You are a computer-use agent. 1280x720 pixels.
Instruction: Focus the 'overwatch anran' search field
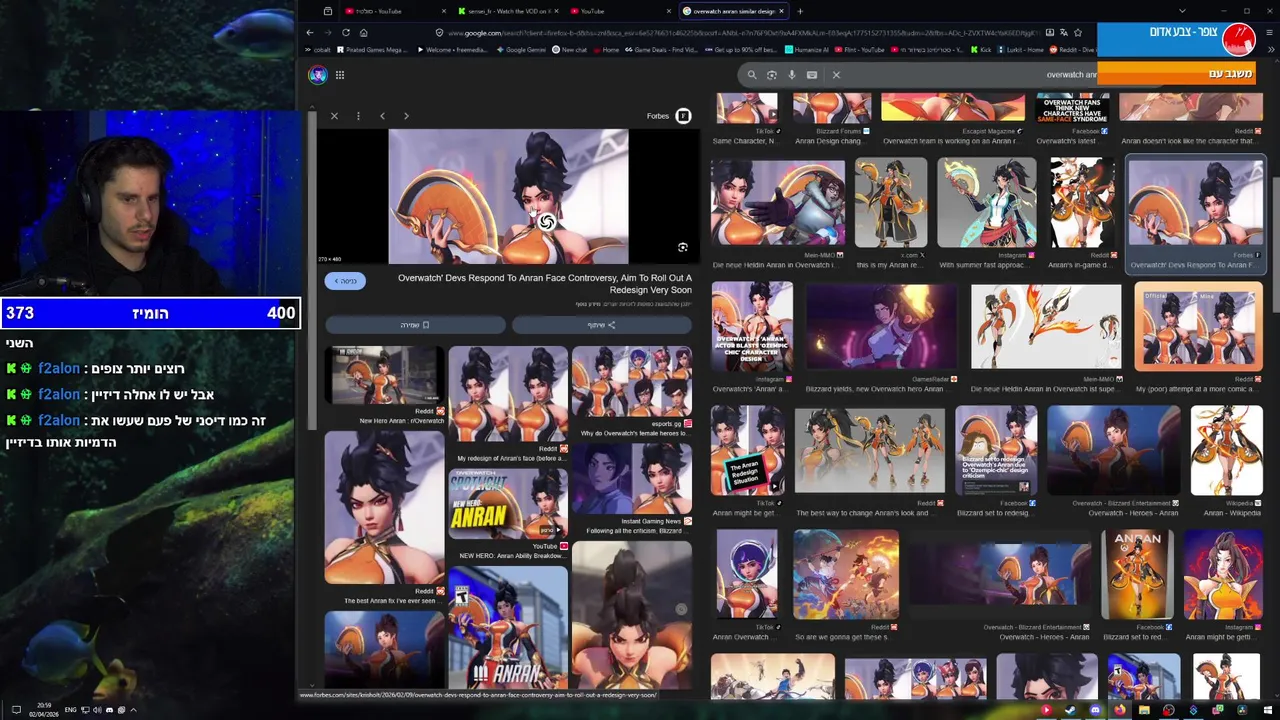pos(970,75)
